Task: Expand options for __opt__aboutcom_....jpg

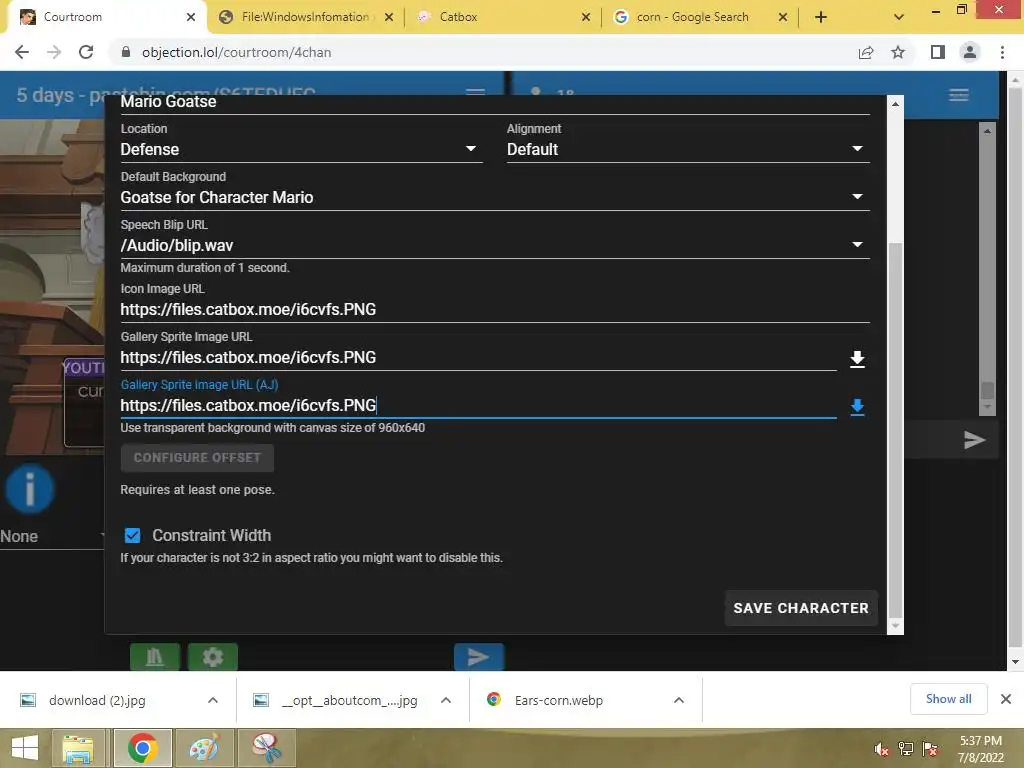Action: click(446, 700)
